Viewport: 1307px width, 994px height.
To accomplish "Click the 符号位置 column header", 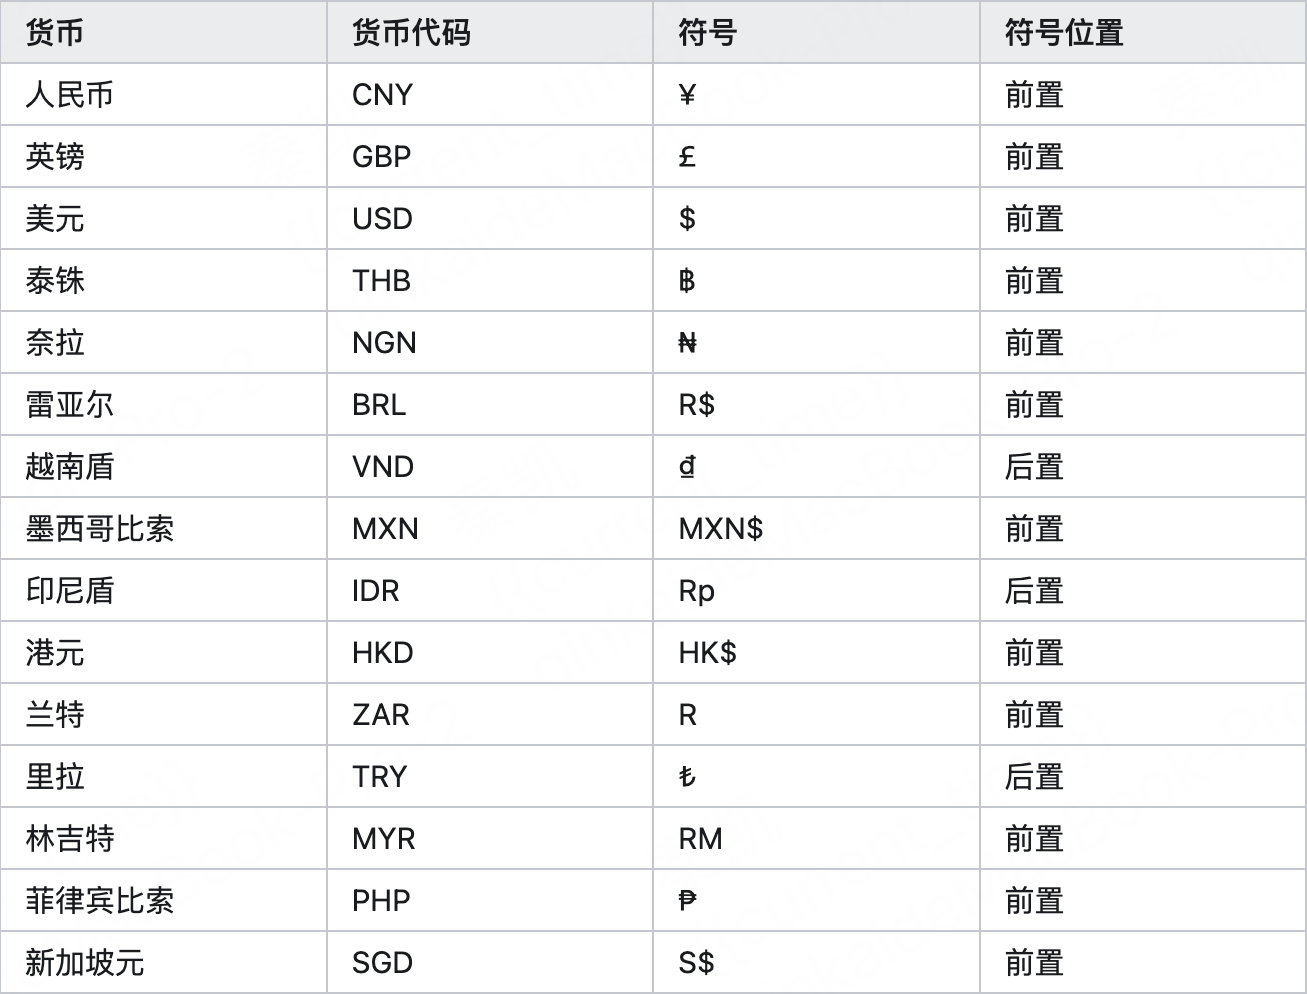I will coord(1064,33).
